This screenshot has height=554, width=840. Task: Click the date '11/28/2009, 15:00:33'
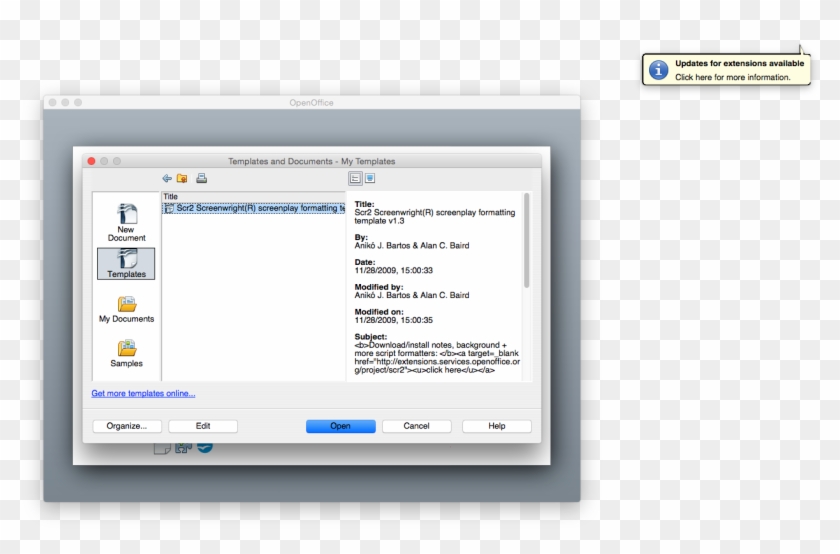coord(394,271)
